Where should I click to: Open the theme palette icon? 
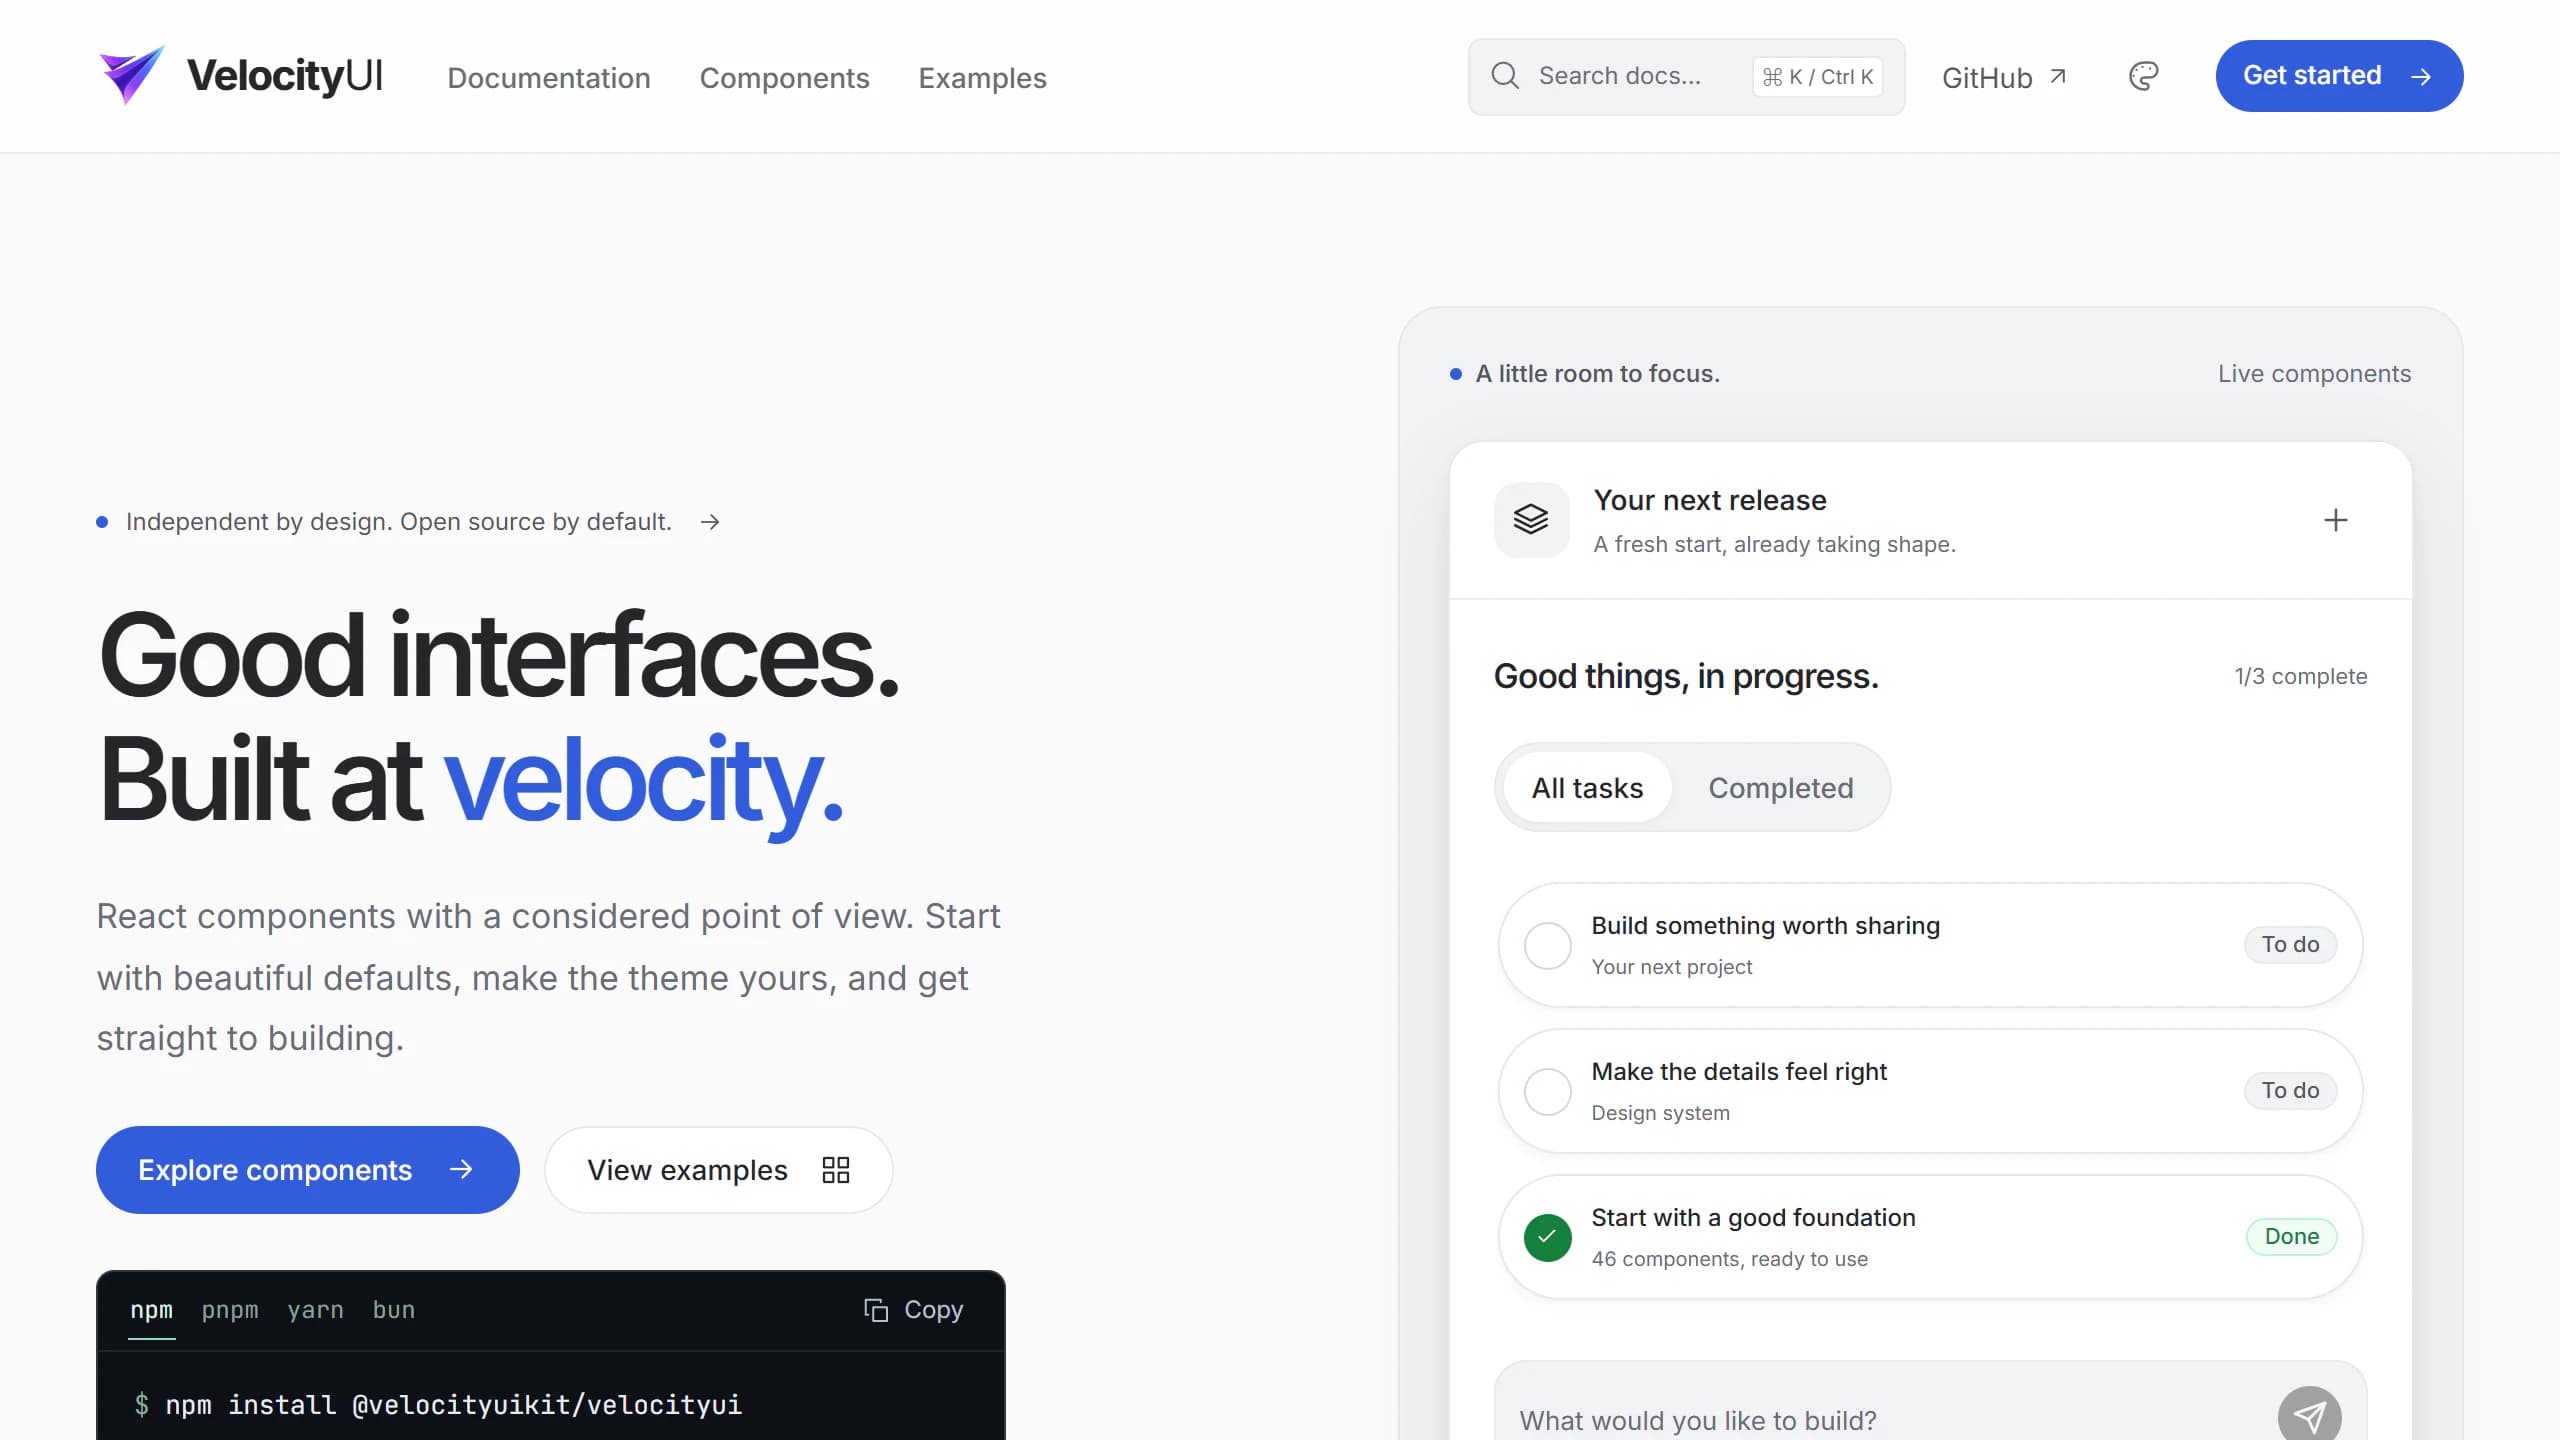coord(2143,76)
